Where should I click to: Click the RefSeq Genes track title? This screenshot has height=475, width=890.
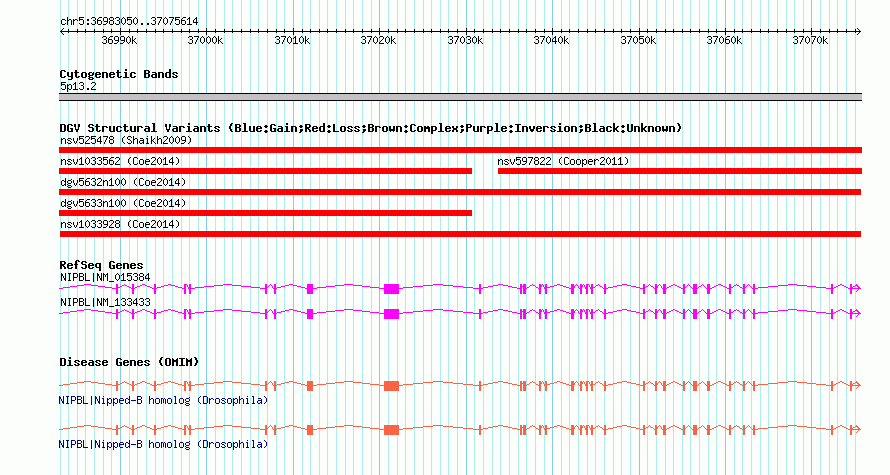tap(101, 265)
